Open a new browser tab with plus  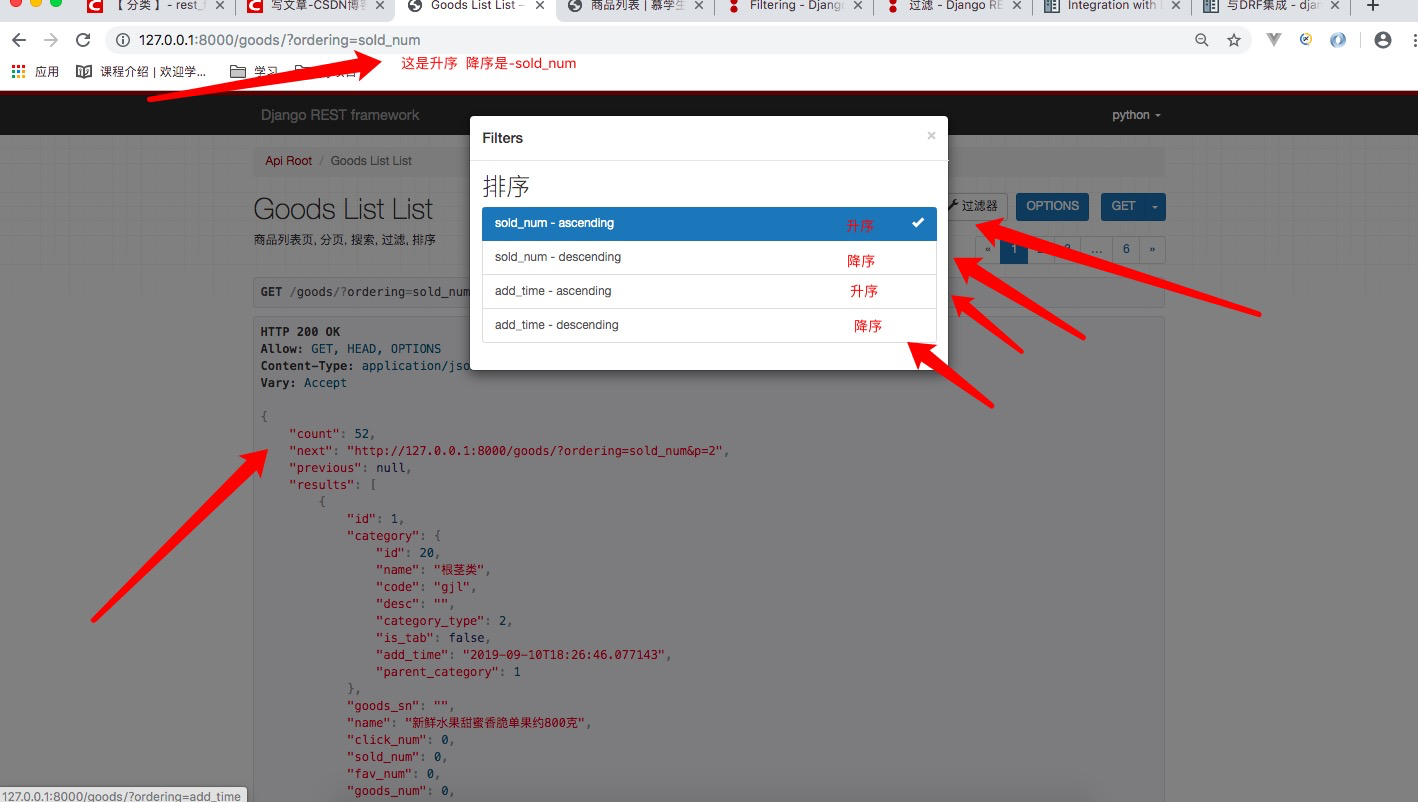(1373, 6)
